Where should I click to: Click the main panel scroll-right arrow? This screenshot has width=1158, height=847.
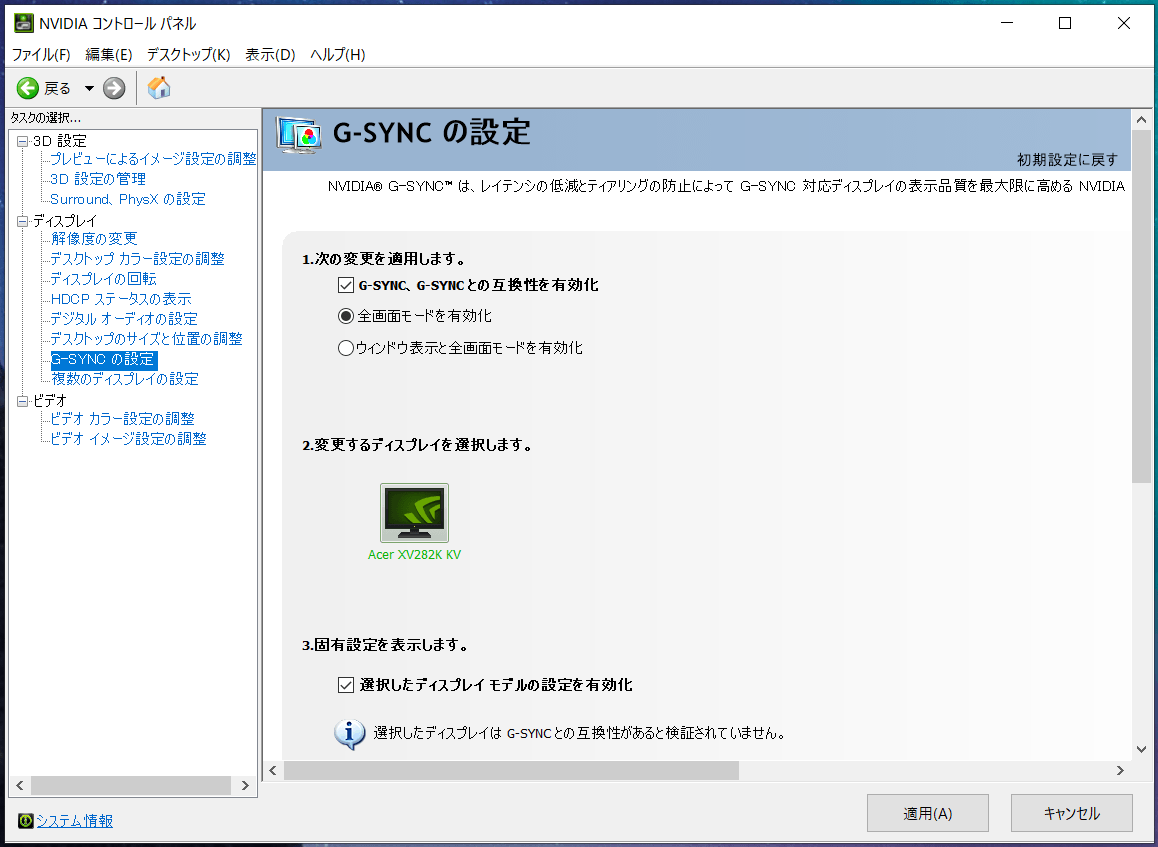[x=1120, y=770]
